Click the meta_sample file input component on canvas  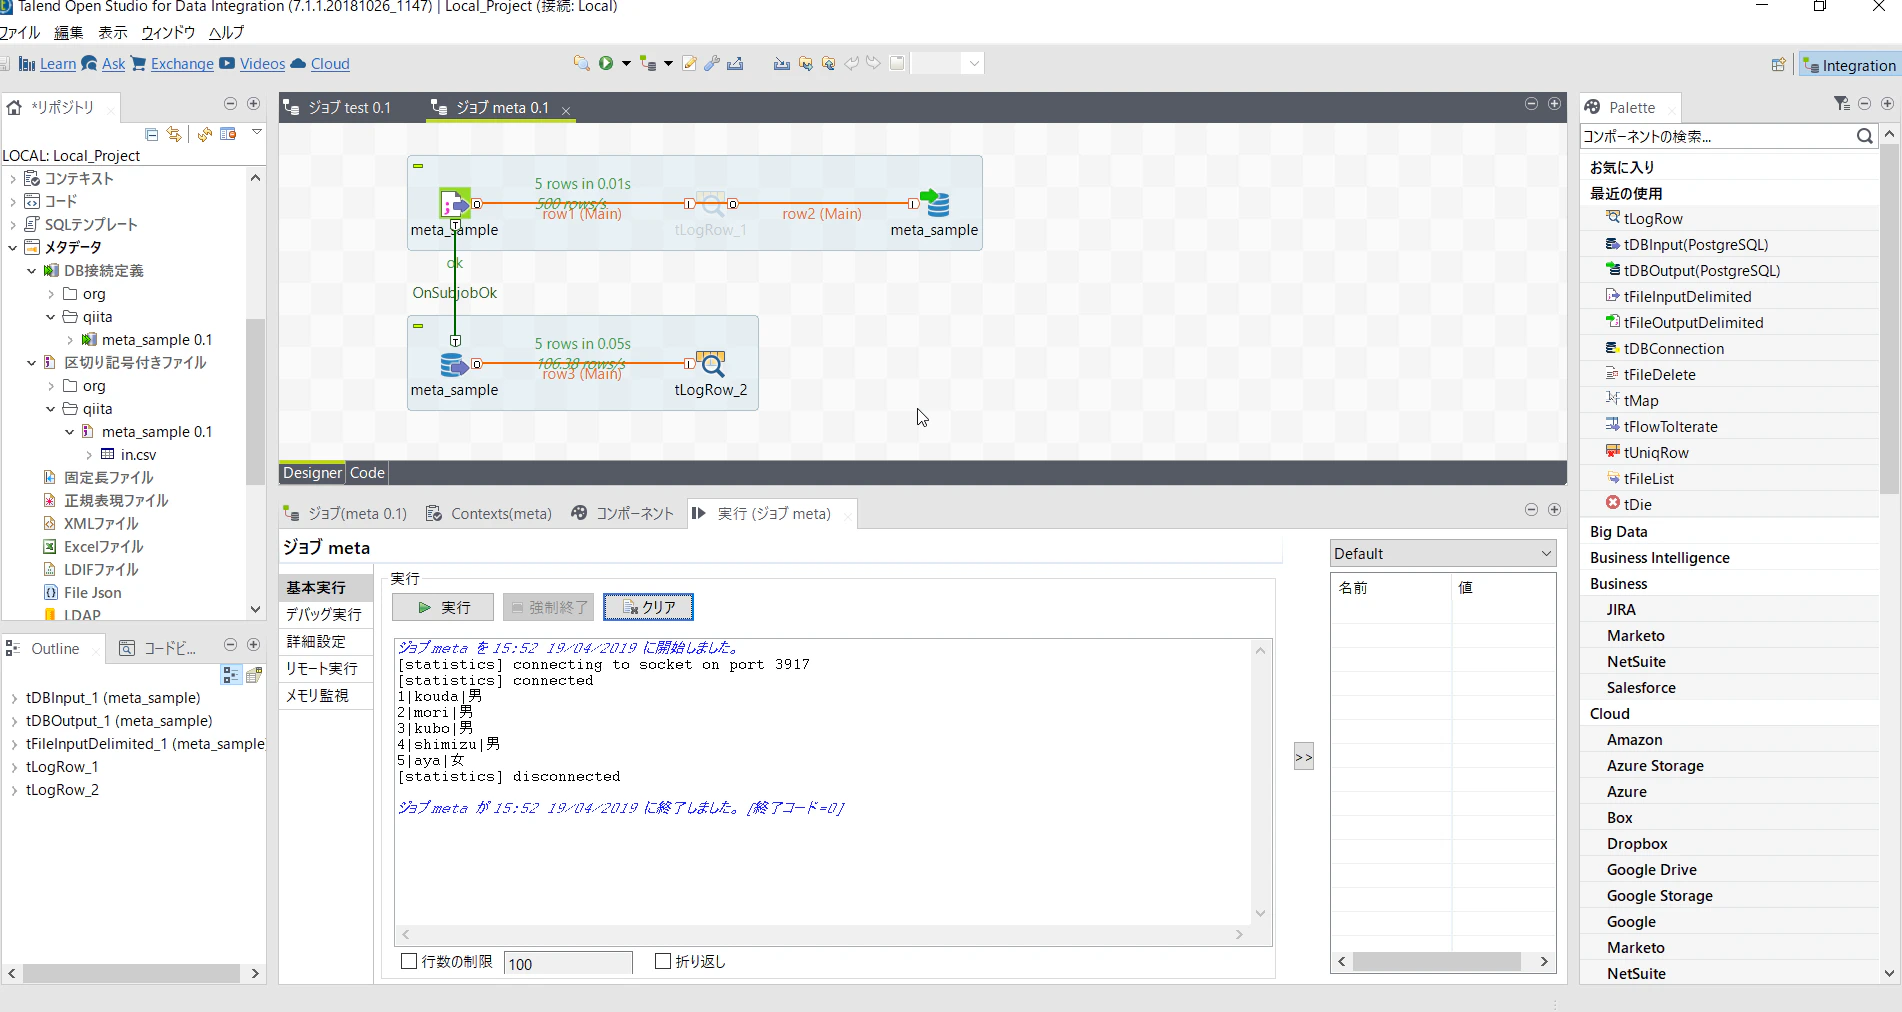(x=454, y=204)
